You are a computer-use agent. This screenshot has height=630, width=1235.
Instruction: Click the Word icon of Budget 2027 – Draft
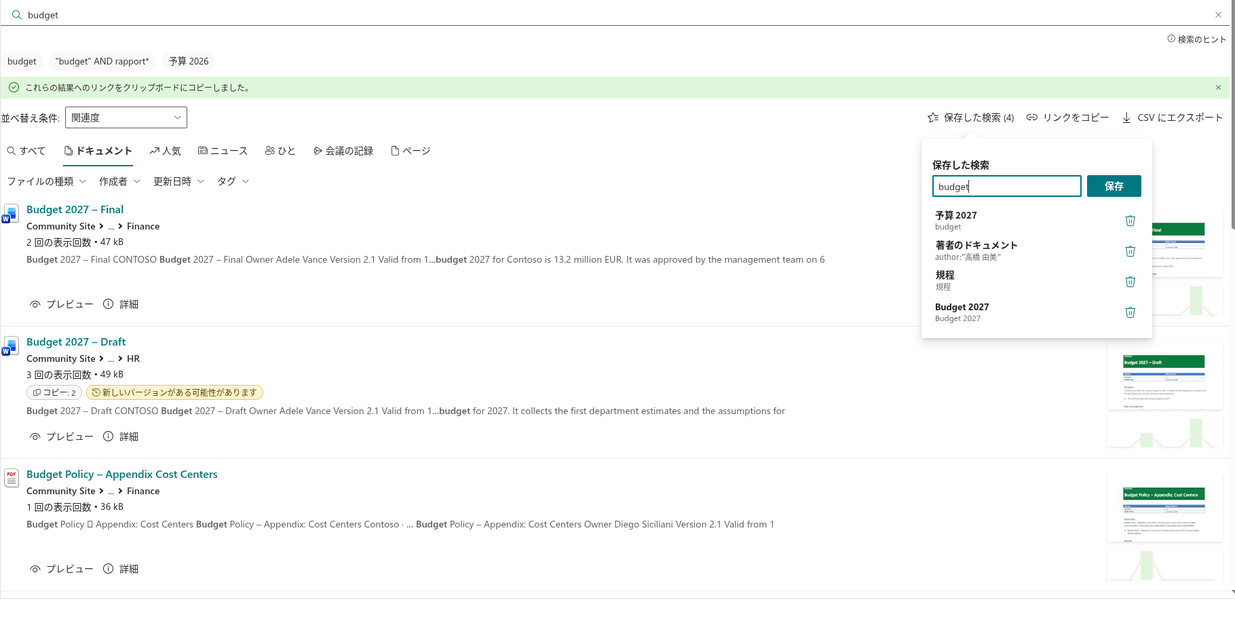[x=11, y=347]
